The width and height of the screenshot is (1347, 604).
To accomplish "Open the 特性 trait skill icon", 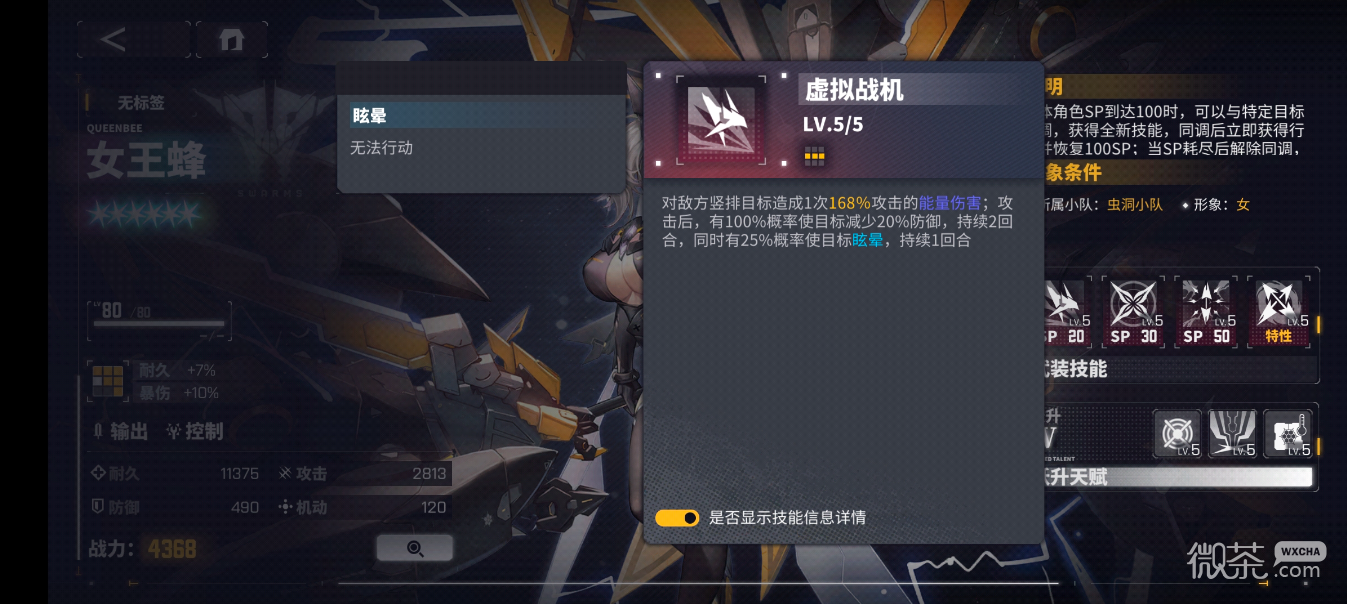I will coord(1279,312).
